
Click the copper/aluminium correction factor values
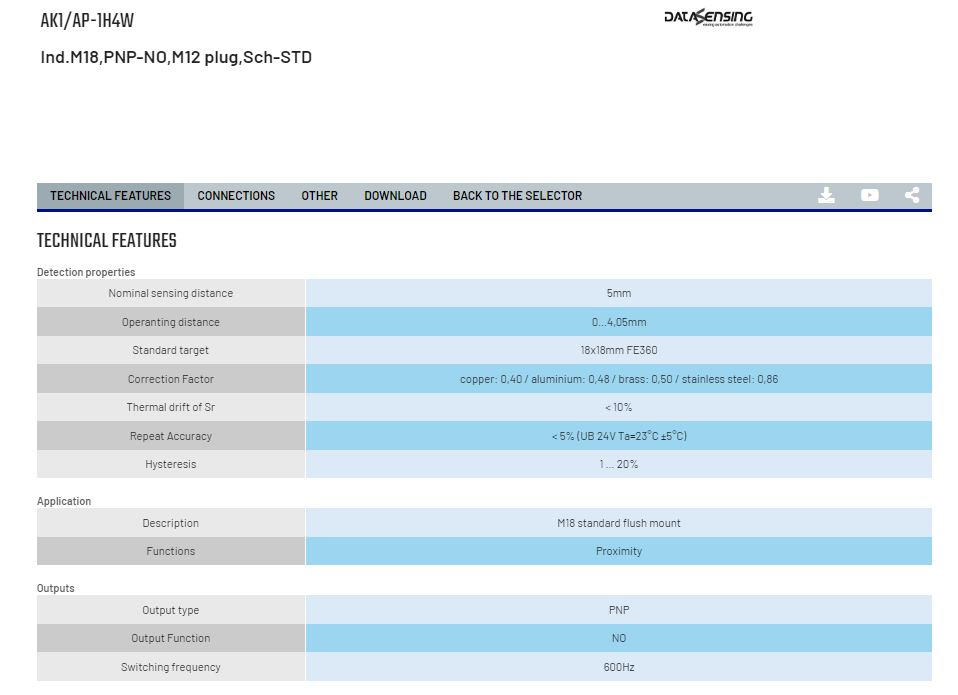point(619,379)
